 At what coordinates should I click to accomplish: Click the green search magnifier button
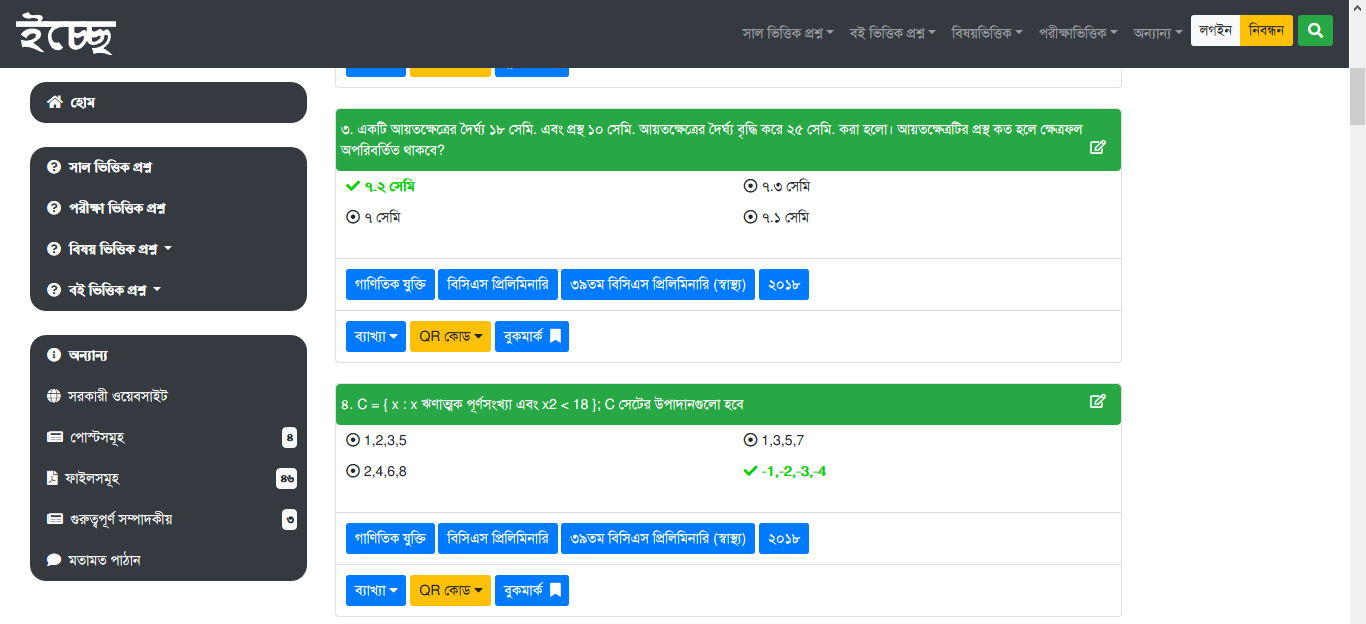tap(1315, 31)
